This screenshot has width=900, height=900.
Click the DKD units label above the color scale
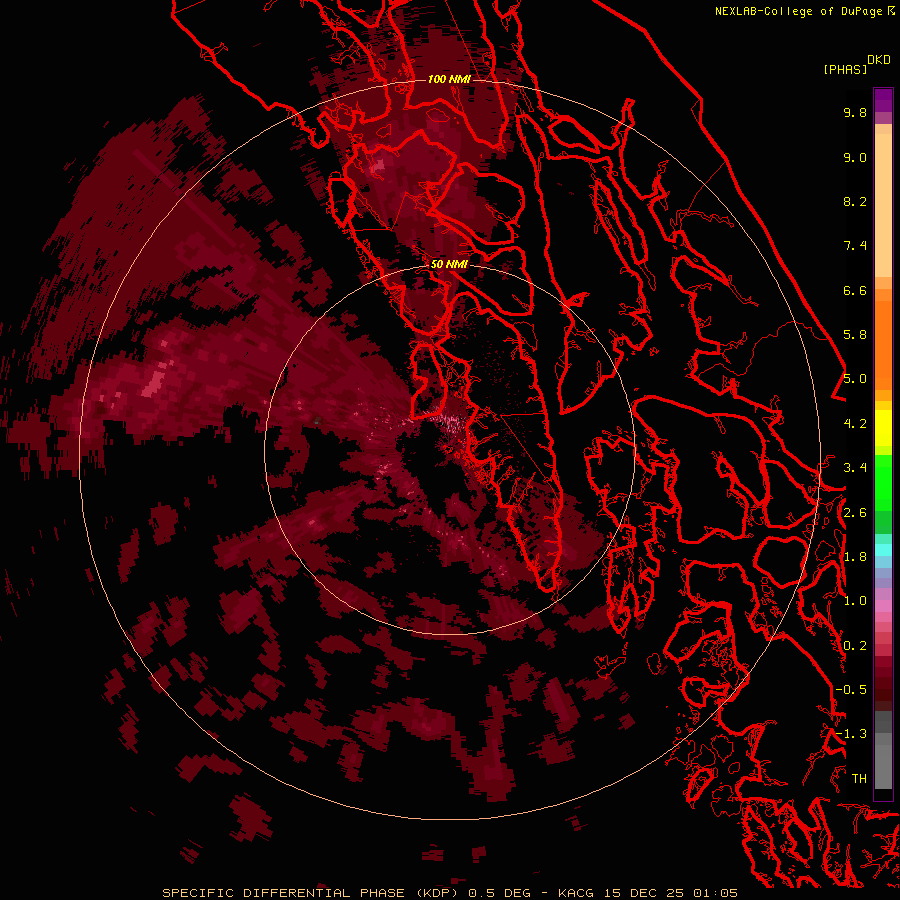(x=878, y=60)
